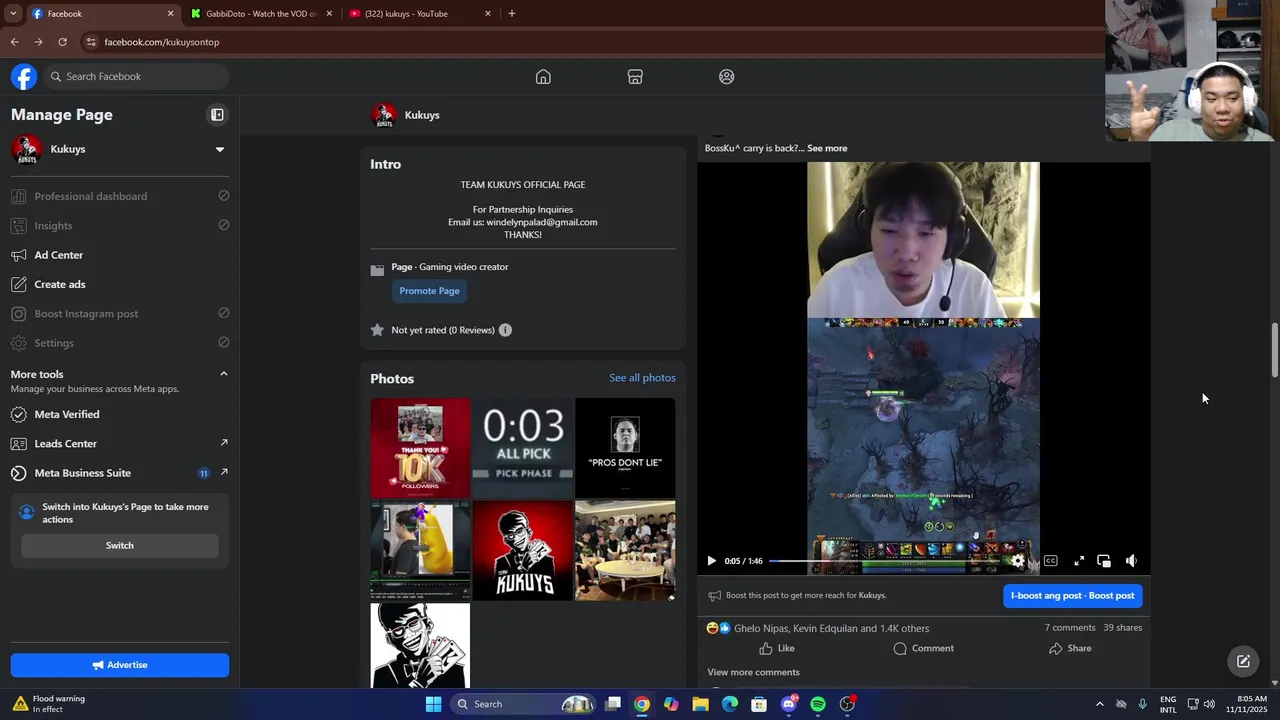1280x720 pixels.
Task: Toggle closed captions on the video
Action: tap(1050, 561)
